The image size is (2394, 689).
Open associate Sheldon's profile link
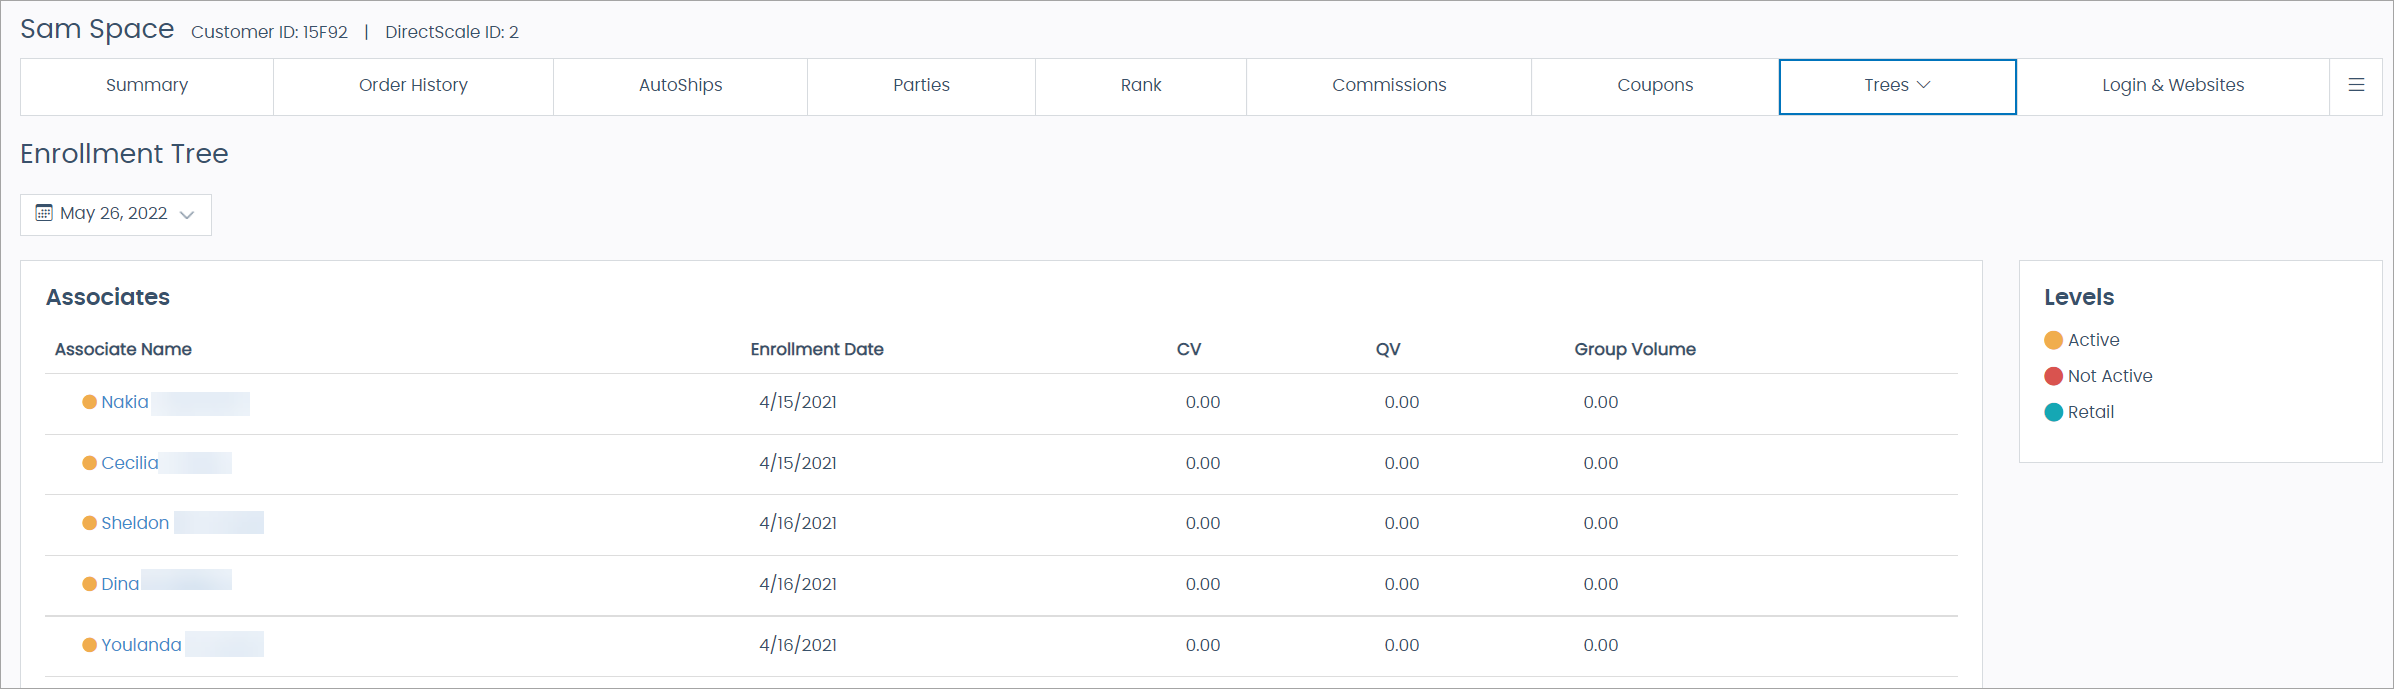(135, 523)
